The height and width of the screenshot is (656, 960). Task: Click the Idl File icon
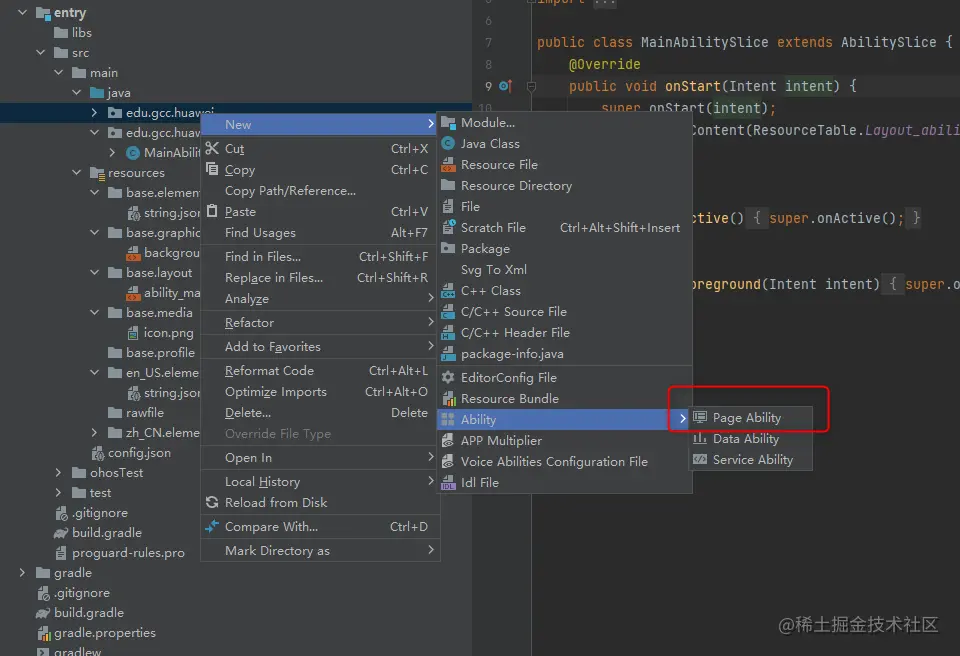click(x=448, y=482)
